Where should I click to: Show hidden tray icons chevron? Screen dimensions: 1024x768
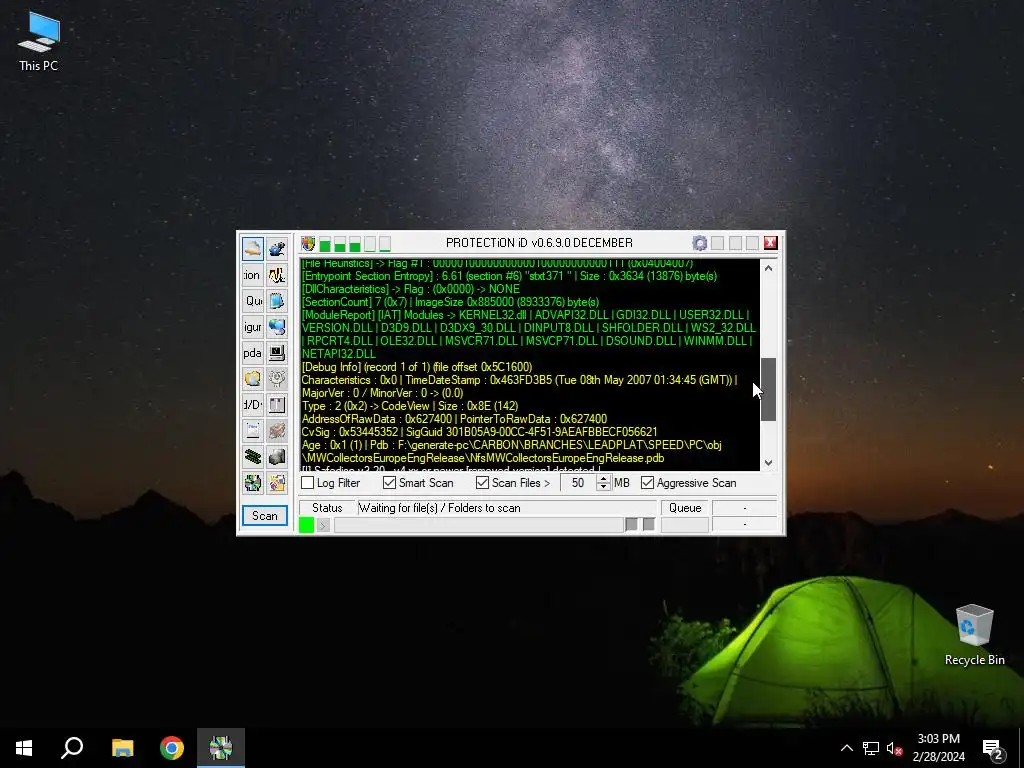[846, 748]
